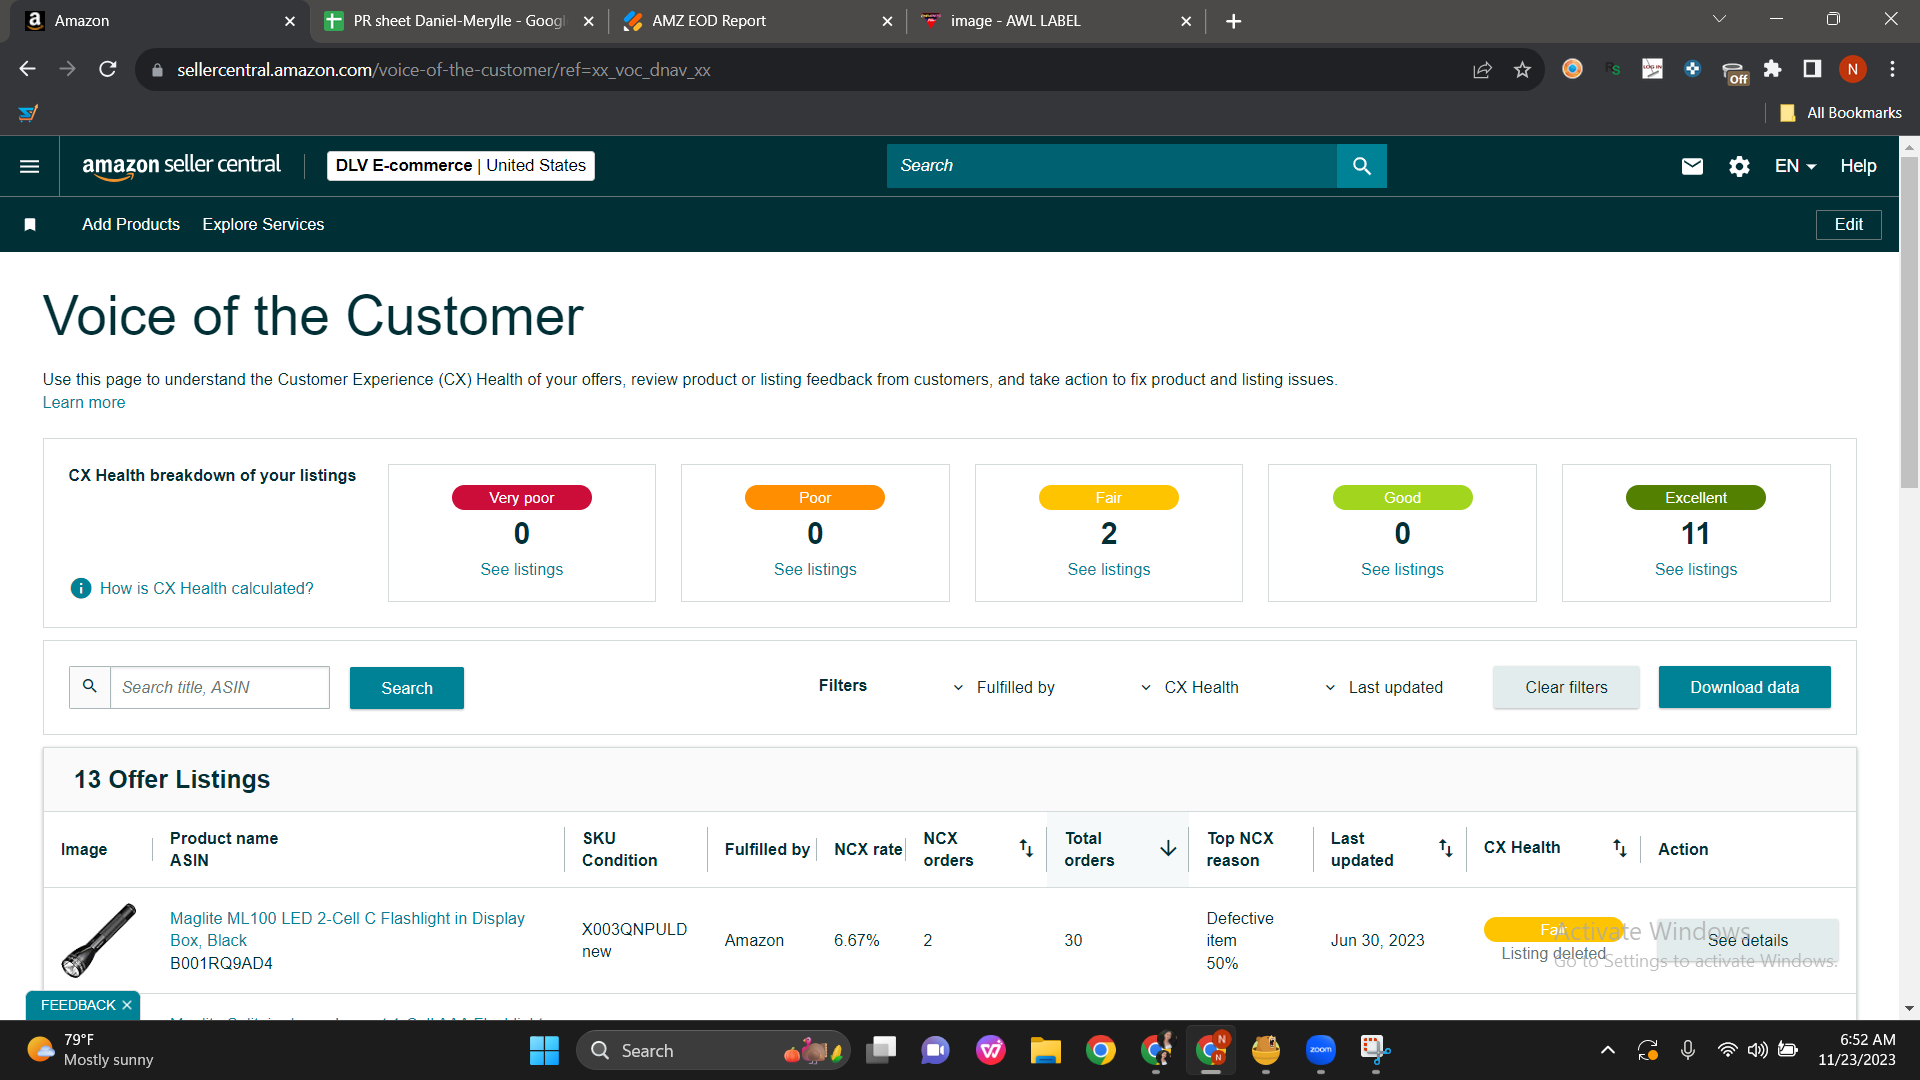The image size is (1920, 1080).
Task: See listings under Good
Action: pyautogui.click(x=1402, y=569)
